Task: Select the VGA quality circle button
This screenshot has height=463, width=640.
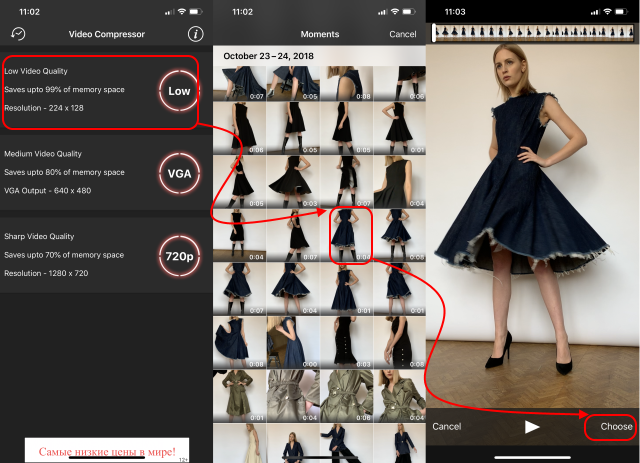Action: (179, 174)
